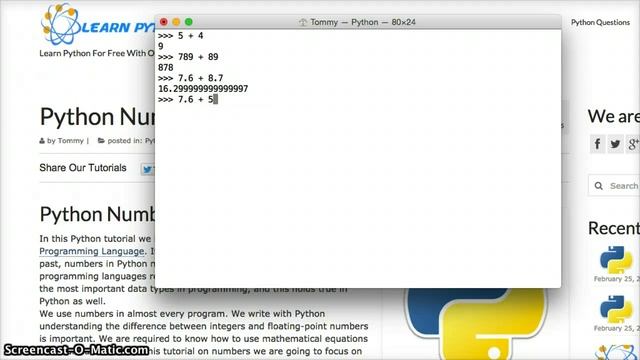Click the output '16.299999999999997'
The height and width of the screenshot is (360, 640).
click(x=203, y=89)
